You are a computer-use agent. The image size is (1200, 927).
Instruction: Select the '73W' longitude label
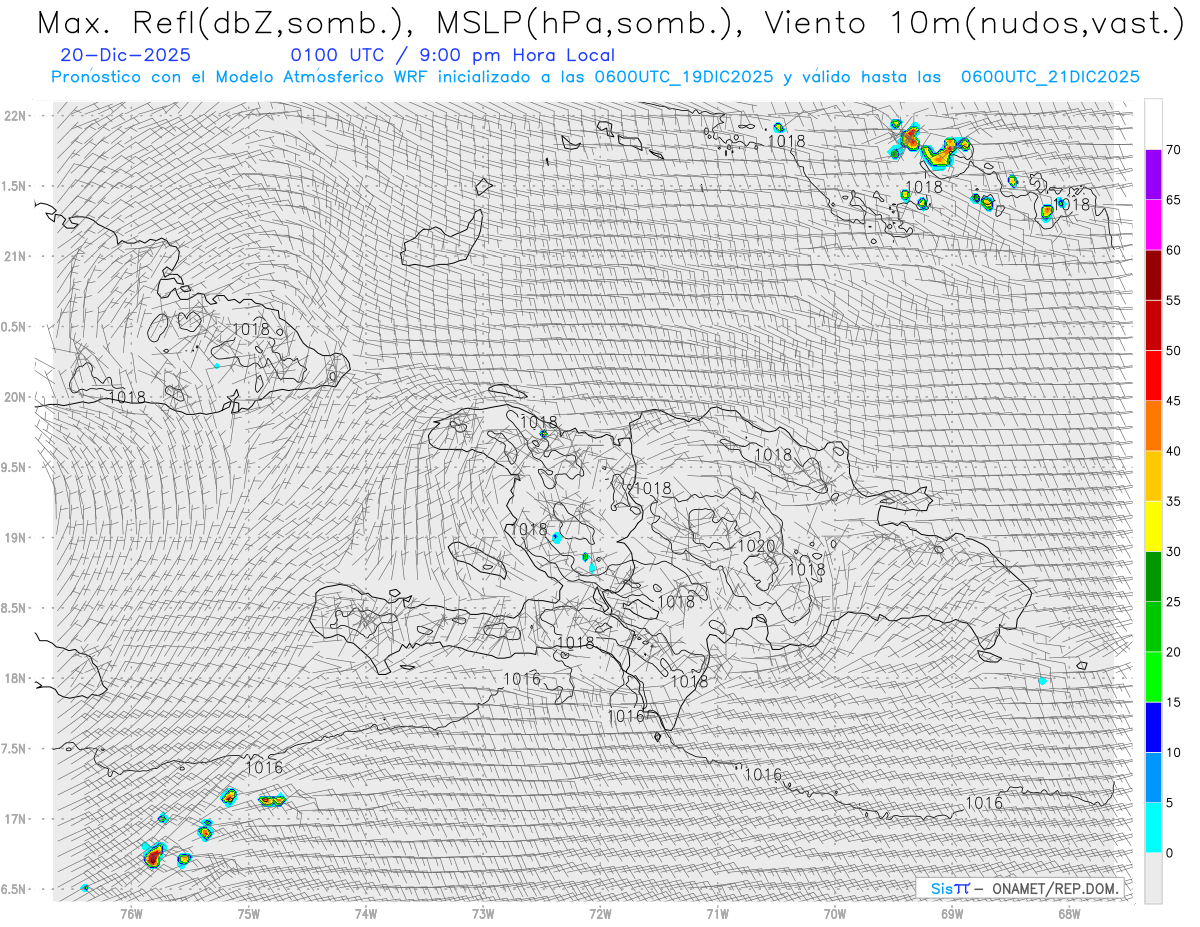(x=483, y=913)
